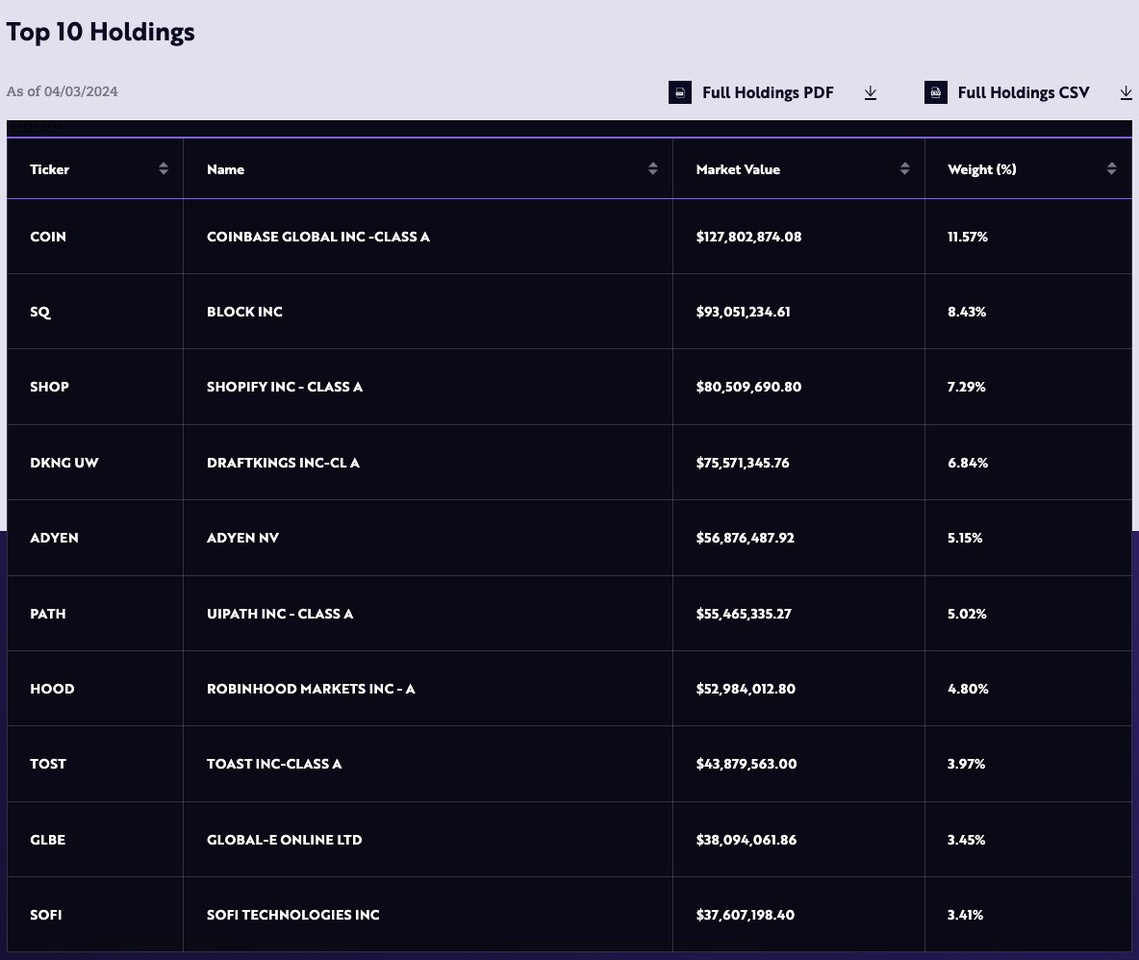Viewport: 1139px width, 960px height.
Task: Click market value $56,876,487.92
Action: click(745, 538)
